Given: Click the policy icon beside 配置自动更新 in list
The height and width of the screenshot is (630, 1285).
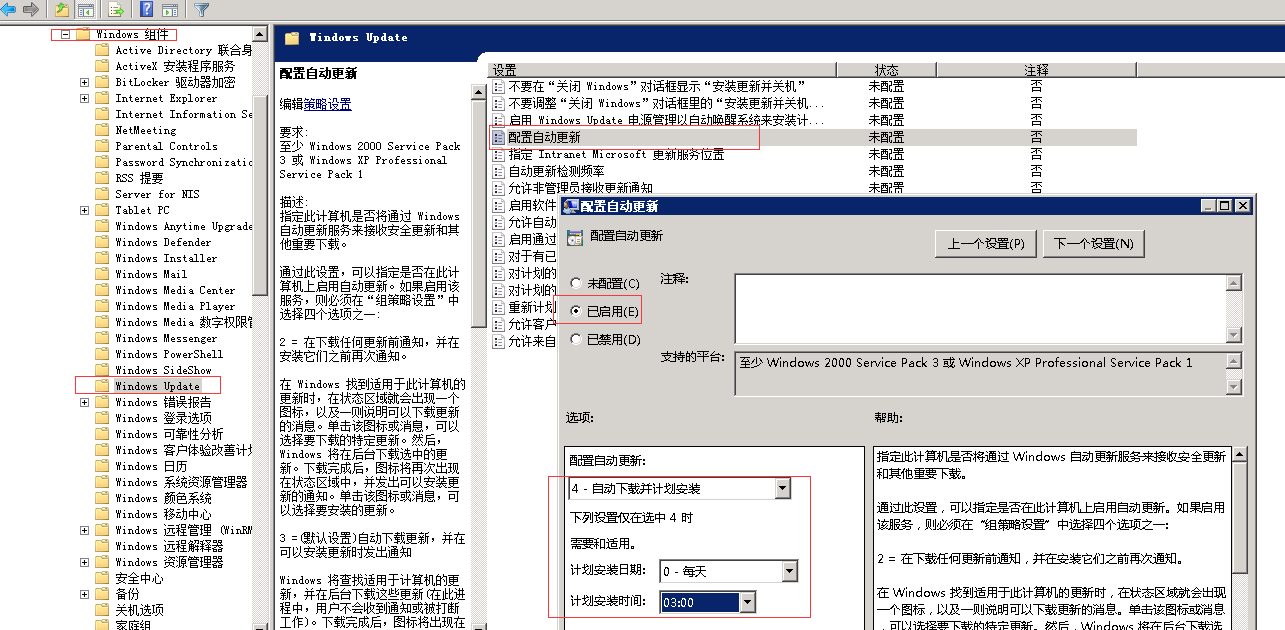Looking at the screenshot, I should coord(498,137).
